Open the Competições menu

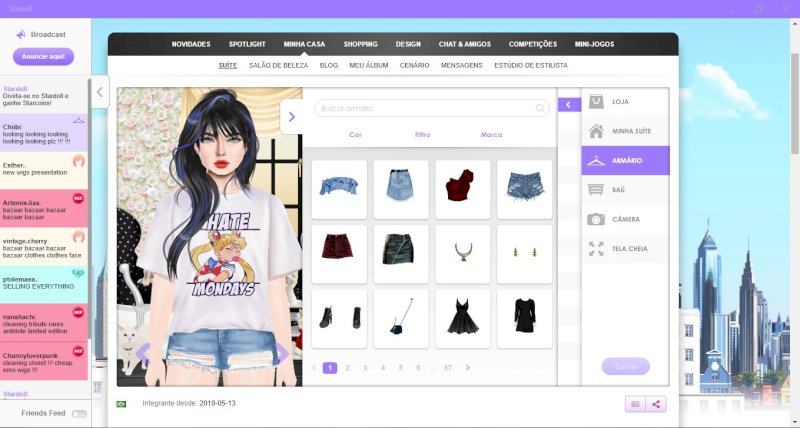pyautogui.click(x=533, y=44)
